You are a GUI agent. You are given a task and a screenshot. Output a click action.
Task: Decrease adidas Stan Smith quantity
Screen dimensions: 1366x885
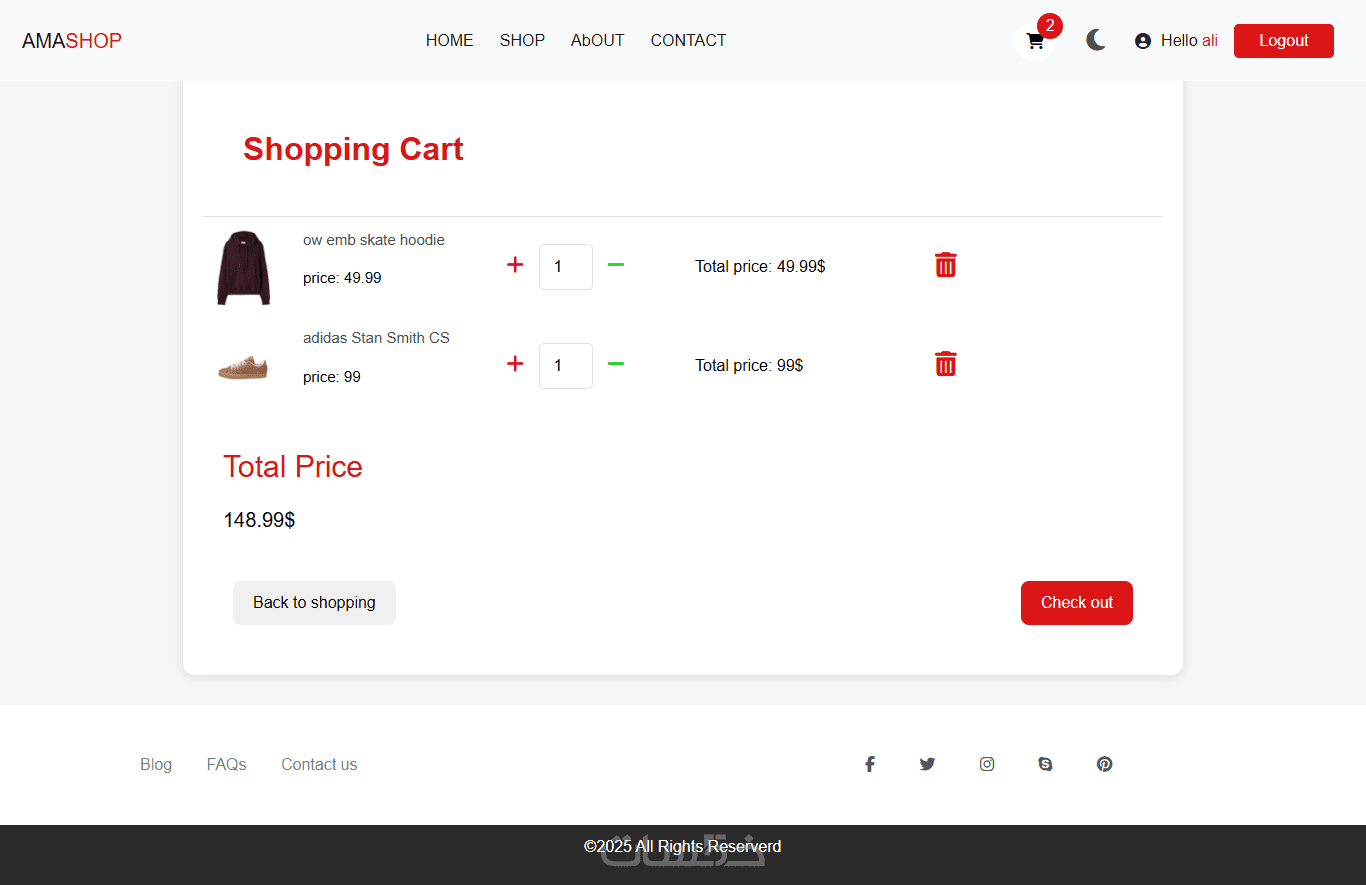click(x=616, y=364)
